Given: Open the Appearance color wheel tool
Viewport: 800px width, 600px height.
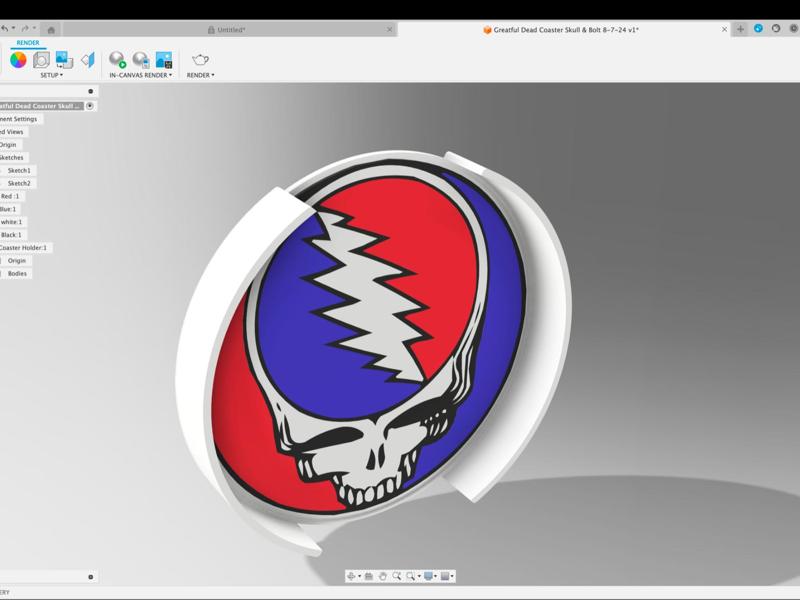Looking at the screenshot, I should 18,60.
